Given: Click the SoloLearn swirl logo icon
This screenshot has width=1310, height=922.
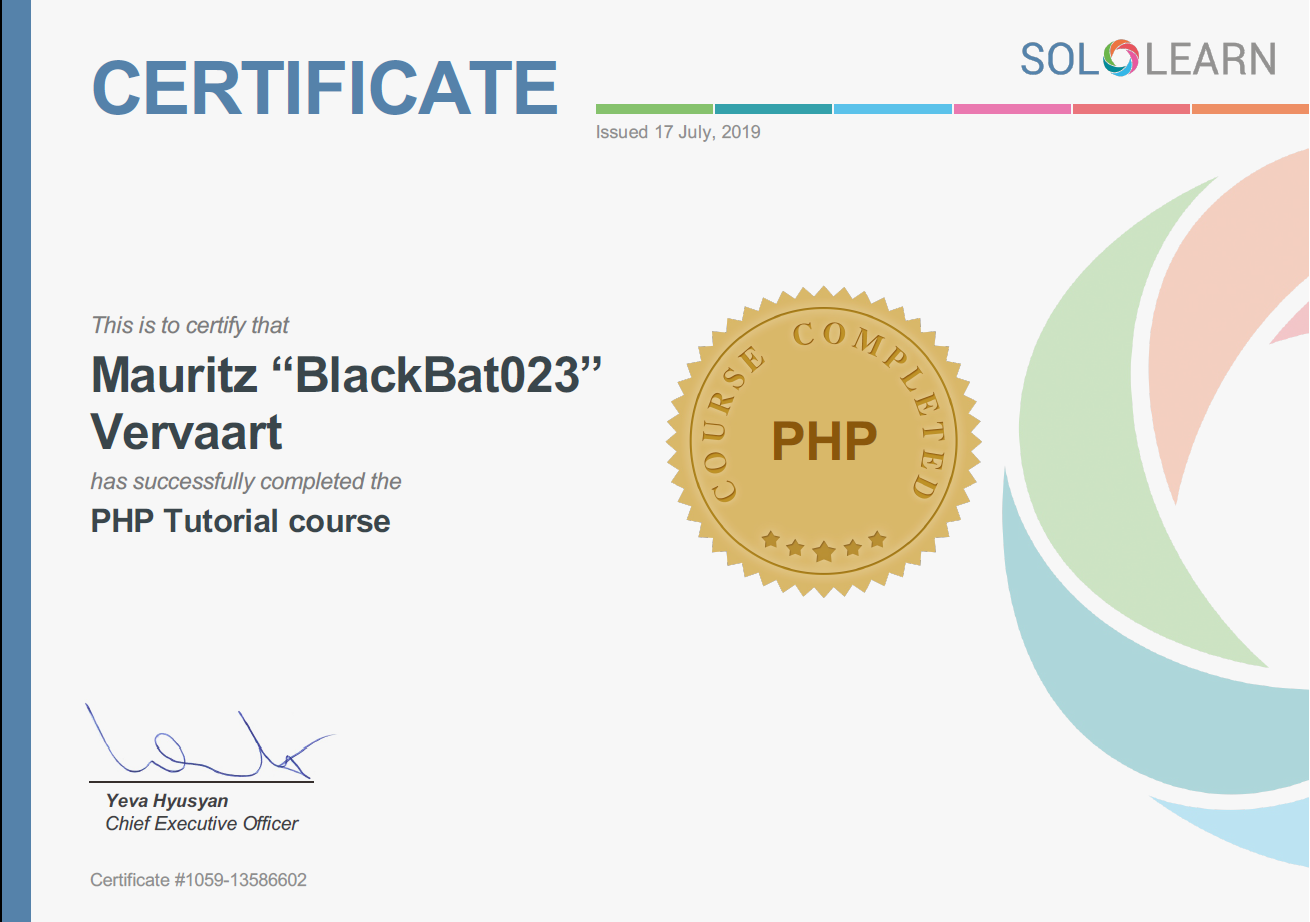Looking at the screenshot, I should 1121,59.
